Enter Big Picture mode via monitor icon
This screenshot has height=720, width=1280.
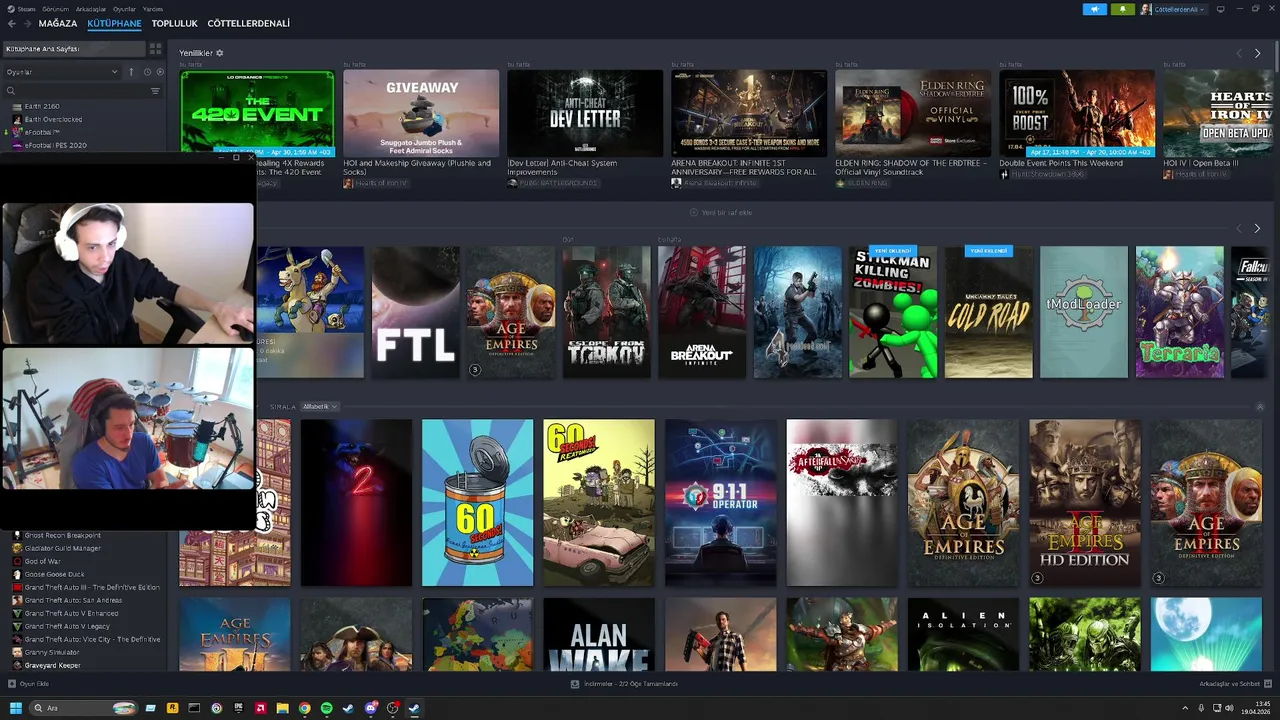click(x=1222, y=9)
